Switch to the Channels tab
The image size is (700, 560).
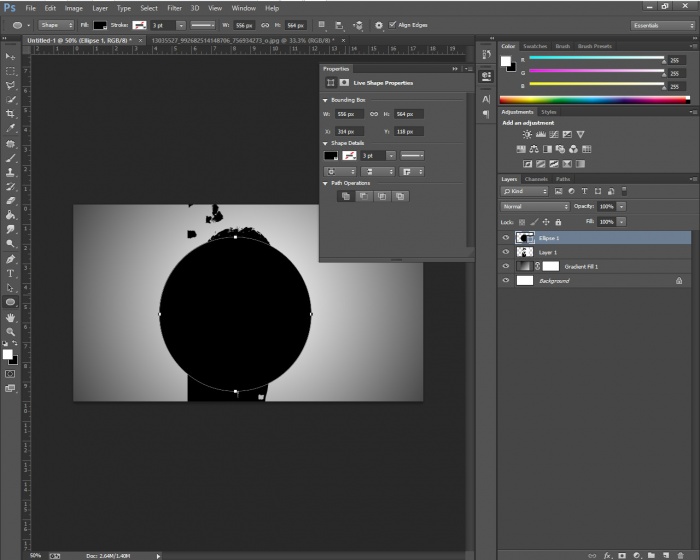538,179
